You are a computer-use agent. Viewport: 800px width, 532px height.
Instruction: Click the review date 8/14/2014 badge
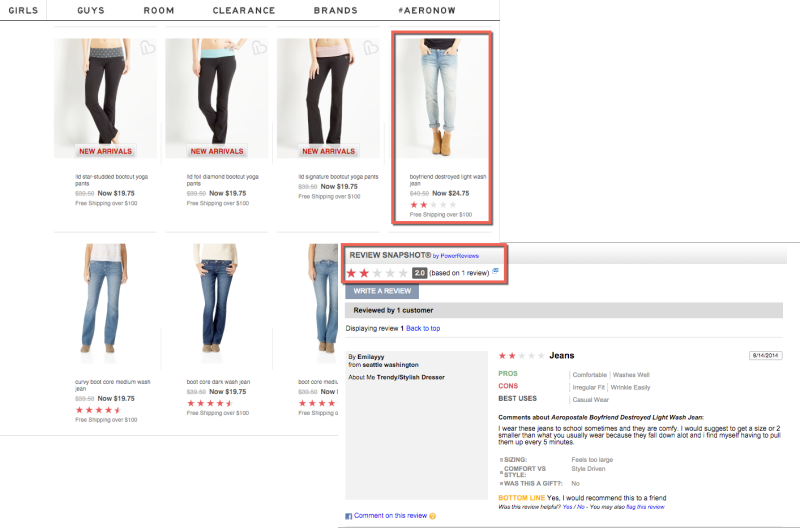tap(765, 356)
